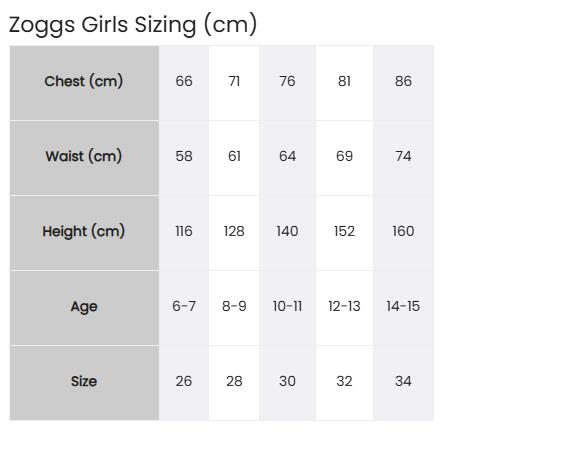Screen dimensions: 576x452
Task: Click size 28 cell
Action: point(234,383)
